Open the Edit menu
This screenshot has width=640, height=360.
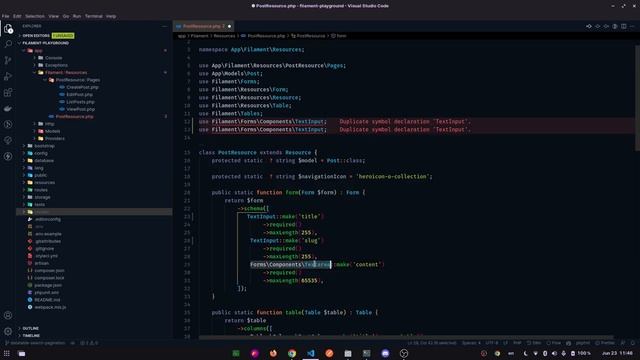[17, 16]
